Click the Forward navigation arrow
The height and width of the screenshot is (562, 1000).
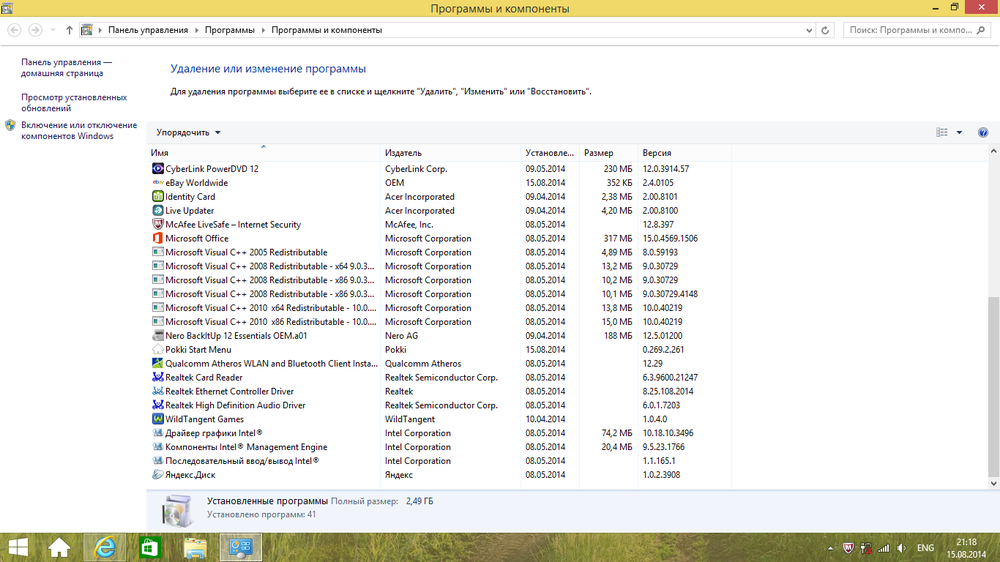tap(36, 30)
